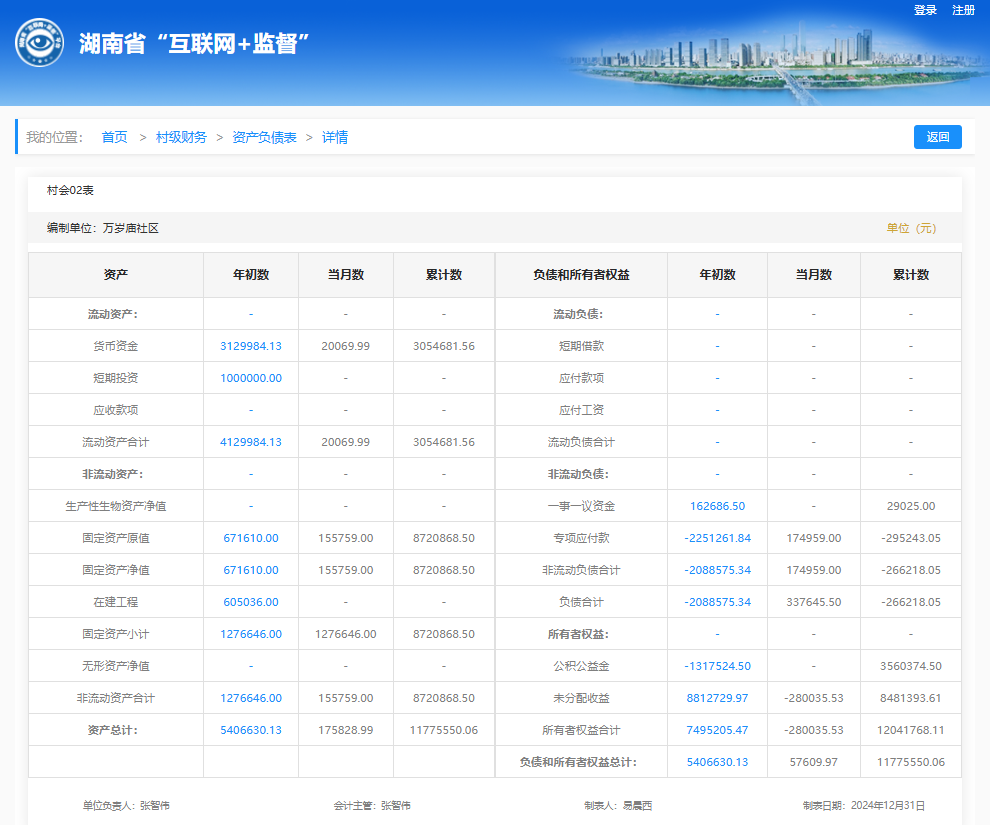Click the 资产 column header
Image resolution: width=990 pixels, height=825 pixels.
pyautogui.click(x=116, y=275)
